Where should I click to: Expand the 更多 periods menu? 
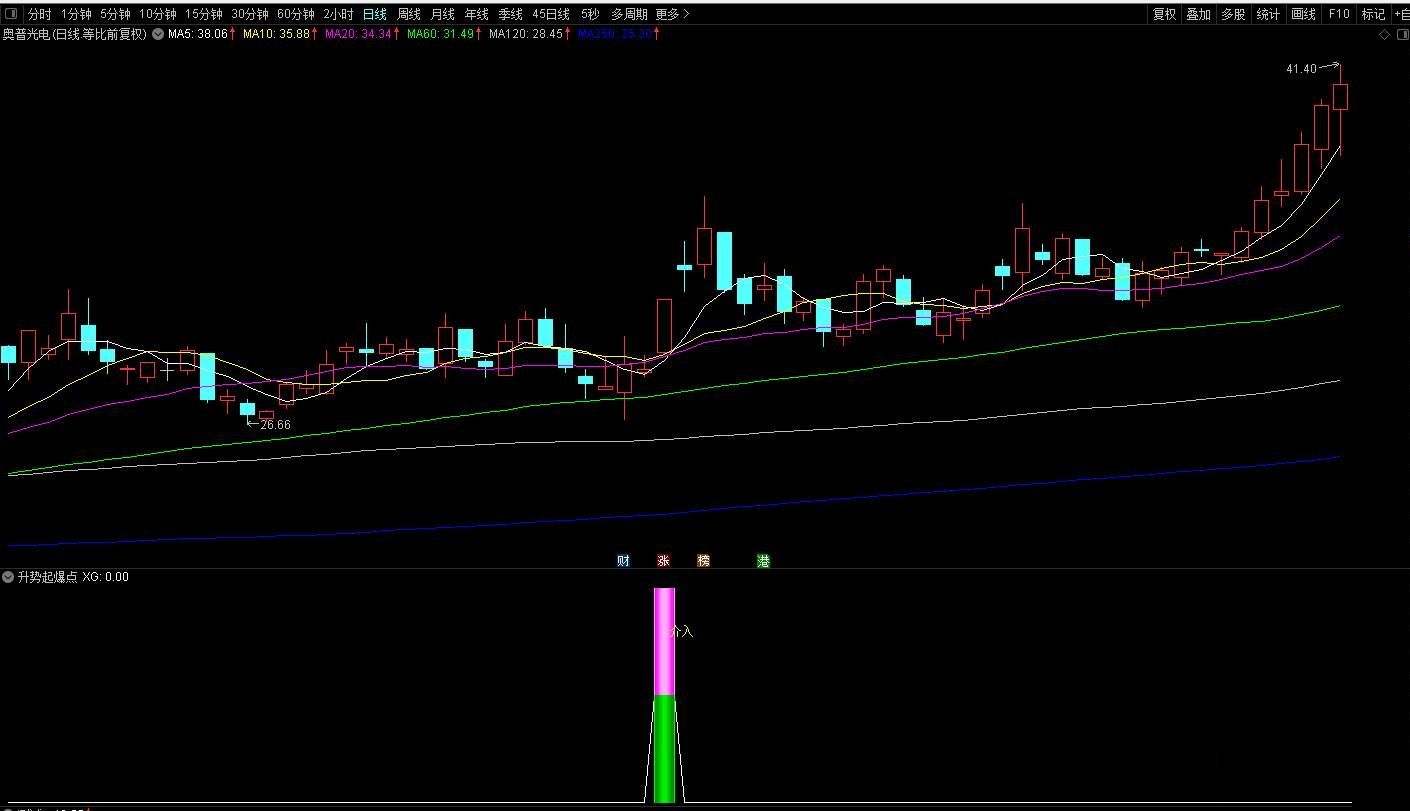pyautogui.click(x=672, y=14)
